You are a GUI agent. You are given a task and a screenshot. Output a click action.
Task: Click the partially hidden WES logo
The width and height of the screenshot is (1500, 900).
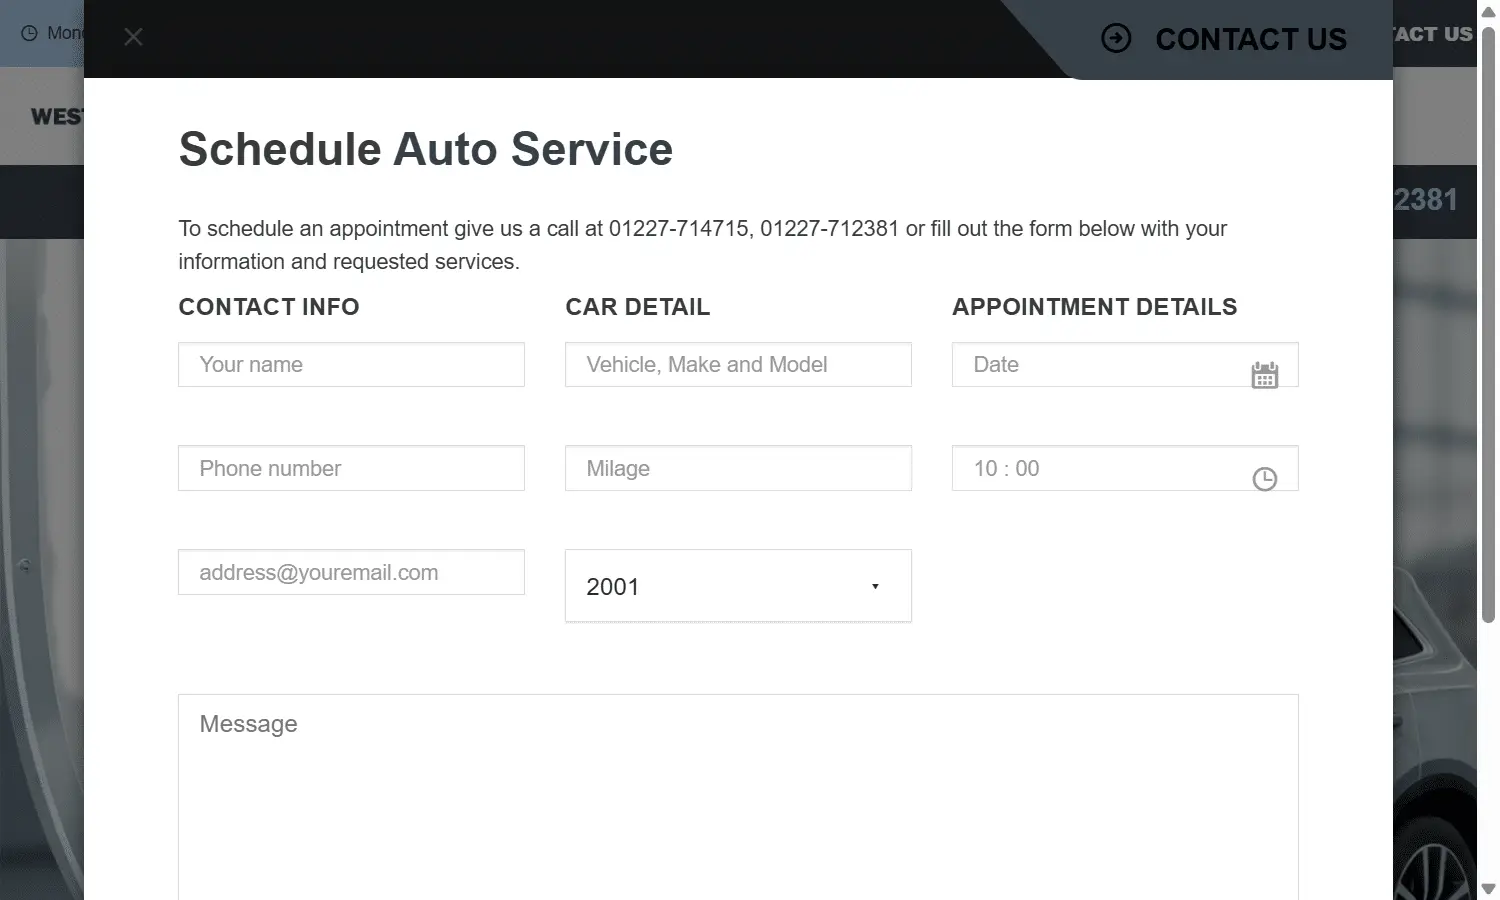(x=56, y=117)
